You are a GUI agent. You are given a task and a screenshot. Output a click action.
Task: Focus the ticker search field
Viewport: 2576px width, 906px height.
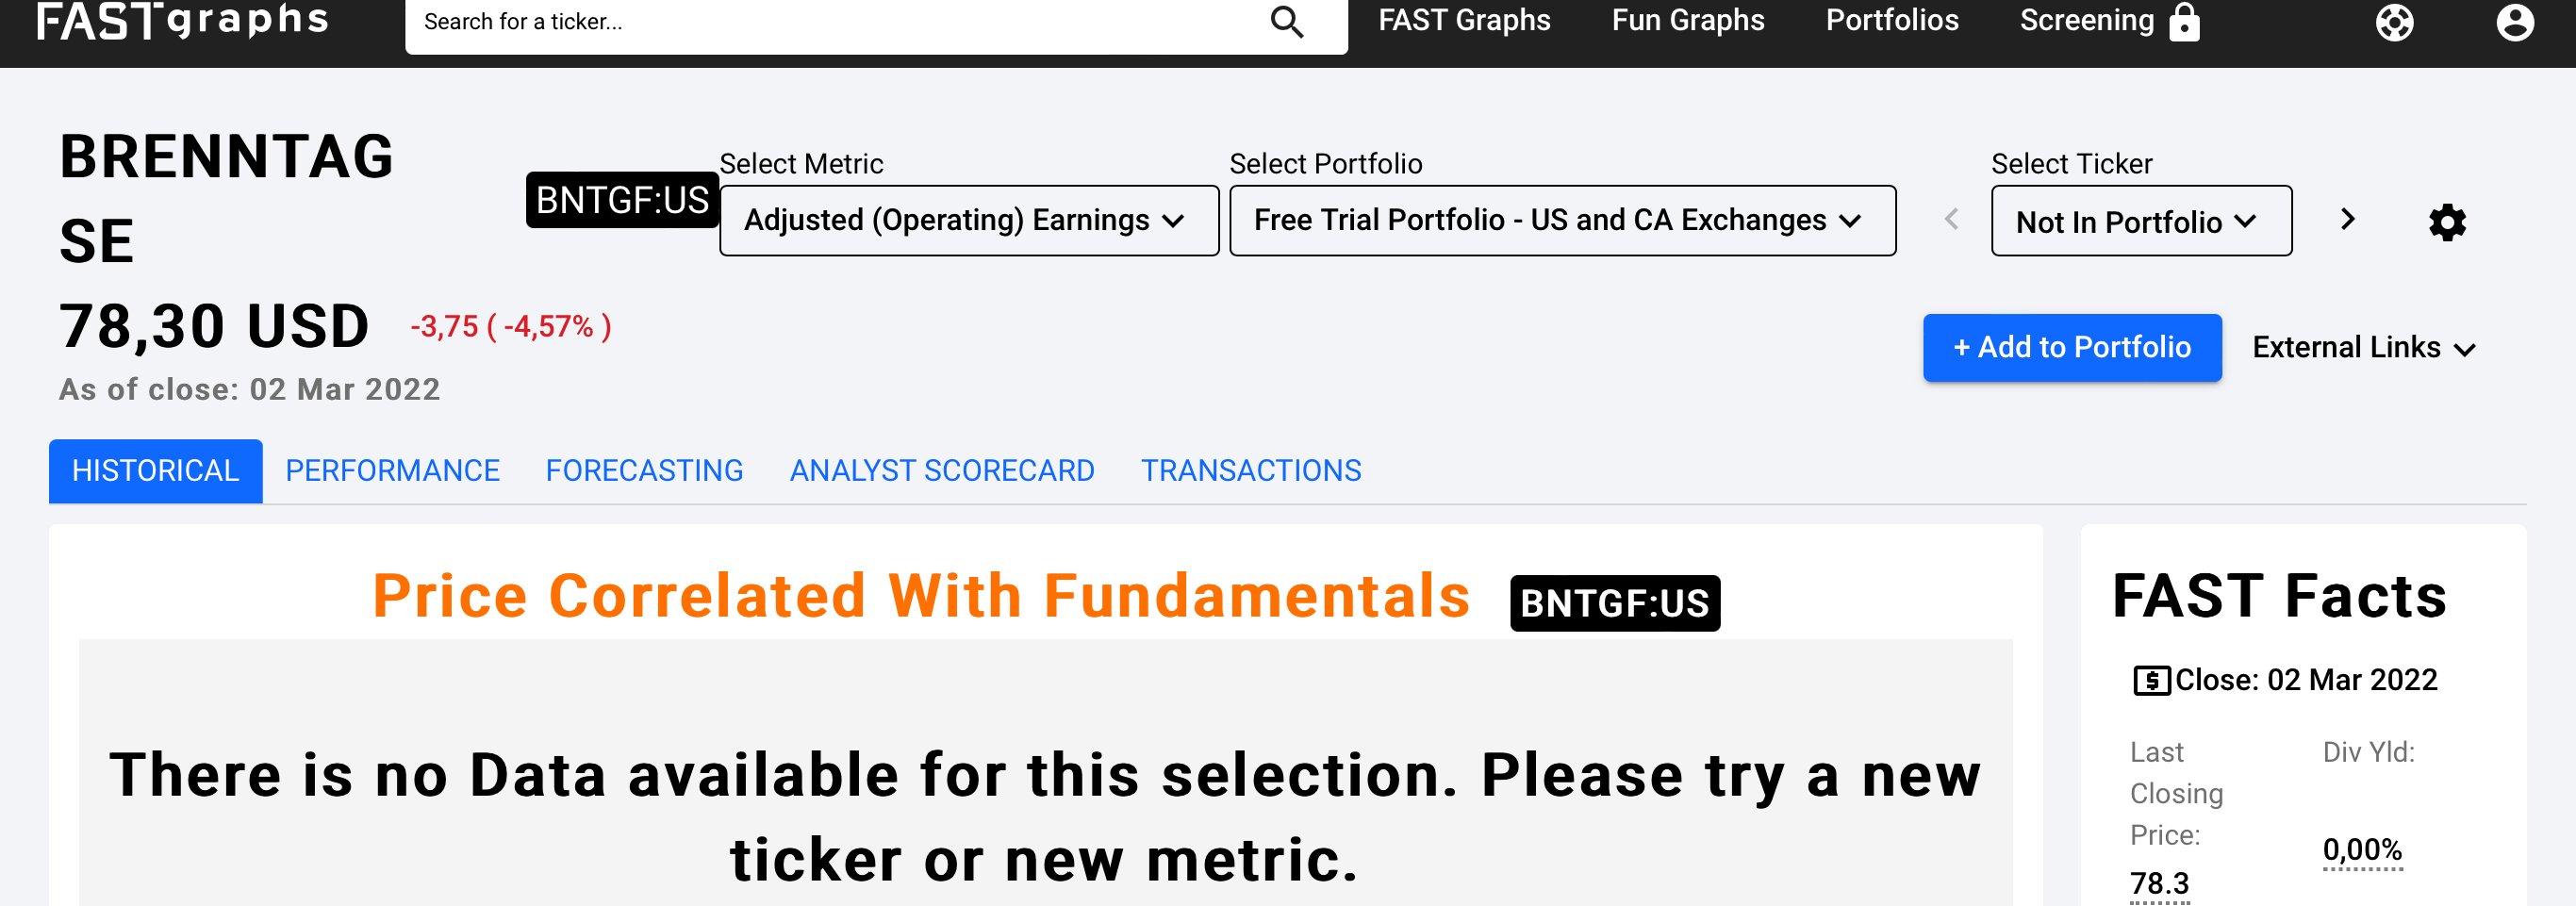(830, 22)
